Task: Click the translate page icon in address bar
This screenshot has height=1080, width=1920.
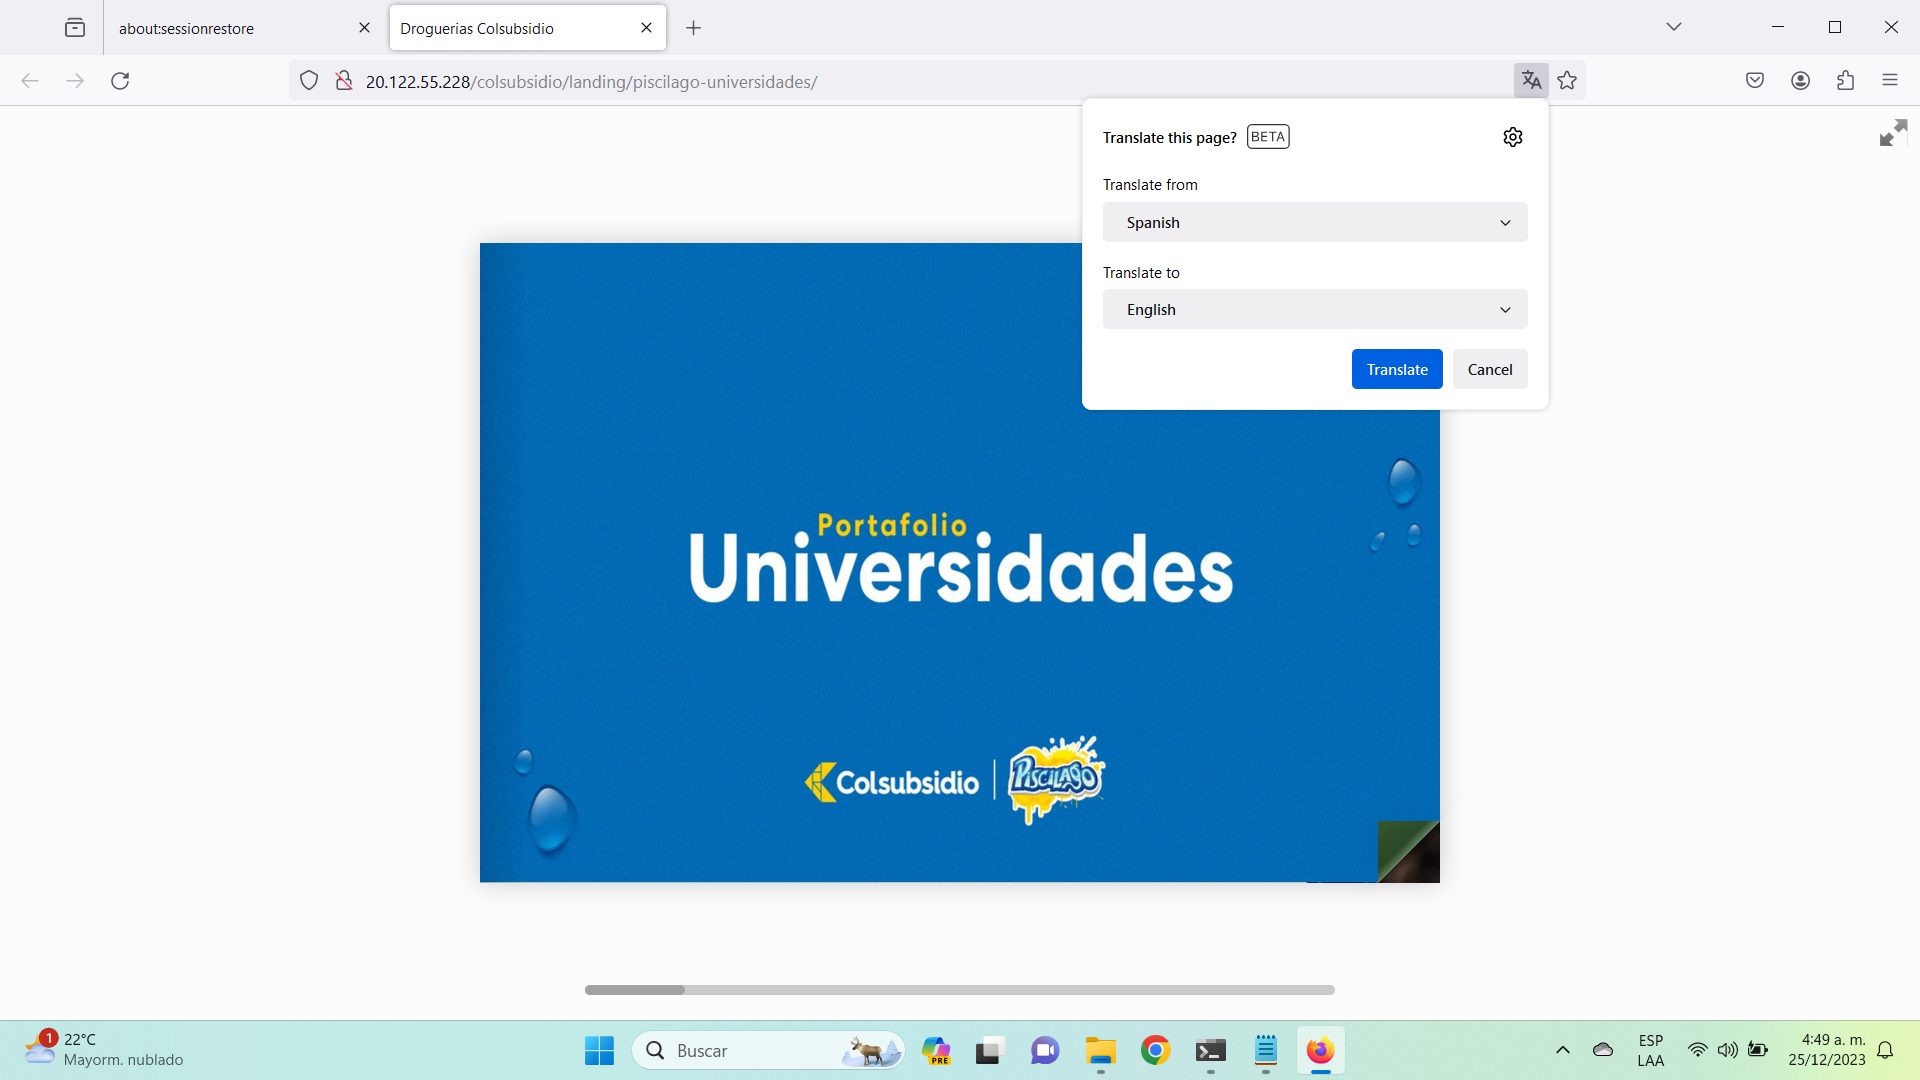Action: pyautogui.click(x=1531, y=81)
